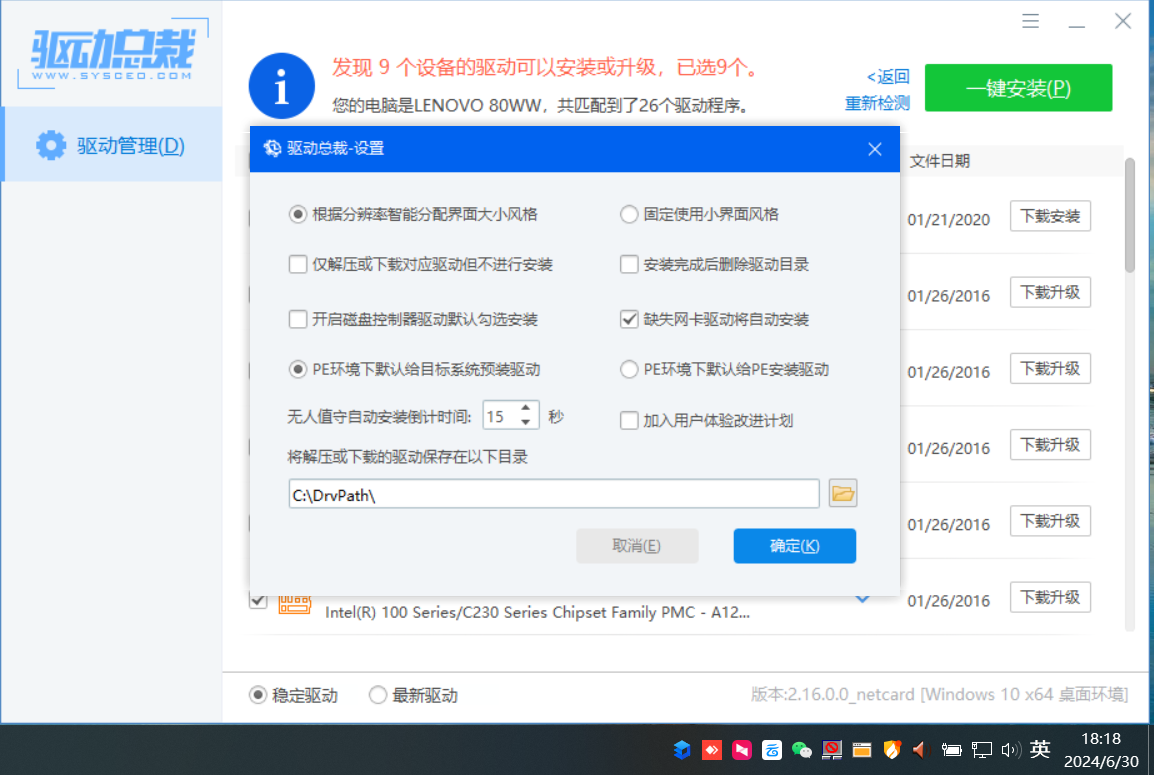This screenshot has height=775, width=1154.
Task: Uncheck 缺失网卡驱动将自动安装 option
Action: [629, 320]
